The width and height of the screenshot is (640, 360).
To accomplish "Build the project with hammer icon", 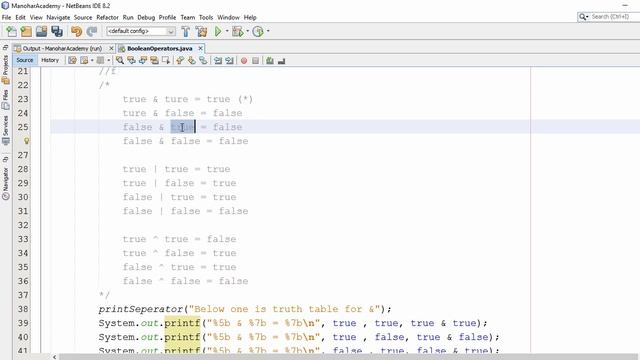I will 186,31.
